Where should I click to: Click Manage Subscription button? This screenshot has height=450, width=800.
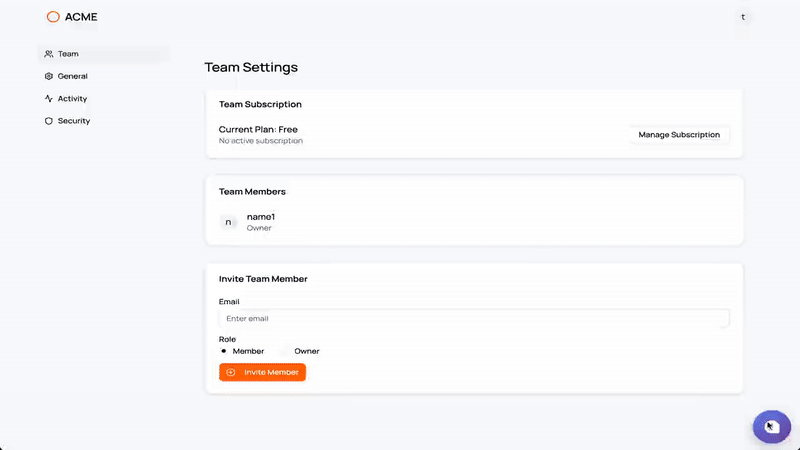(x=679, y=135)
